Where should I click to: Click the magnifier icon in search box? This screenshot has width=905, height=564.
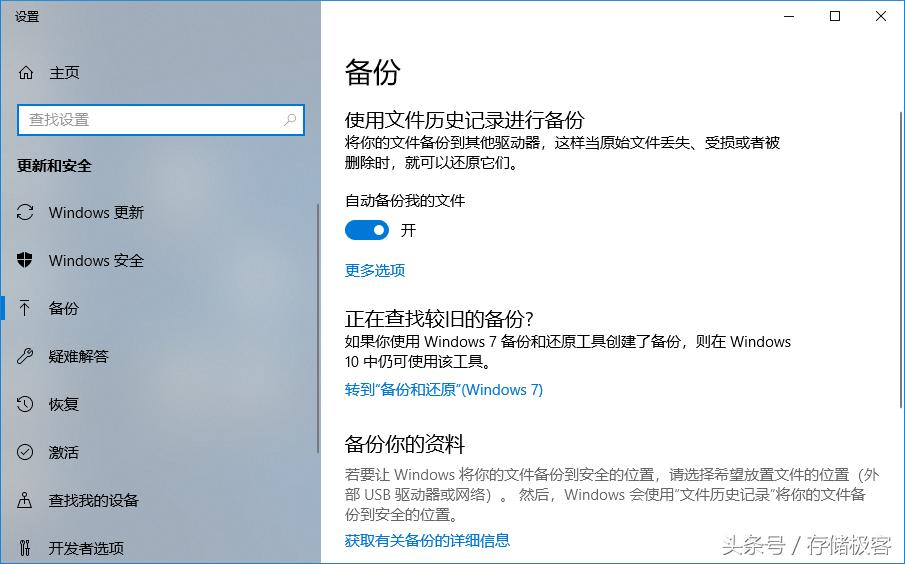[290, 119]
